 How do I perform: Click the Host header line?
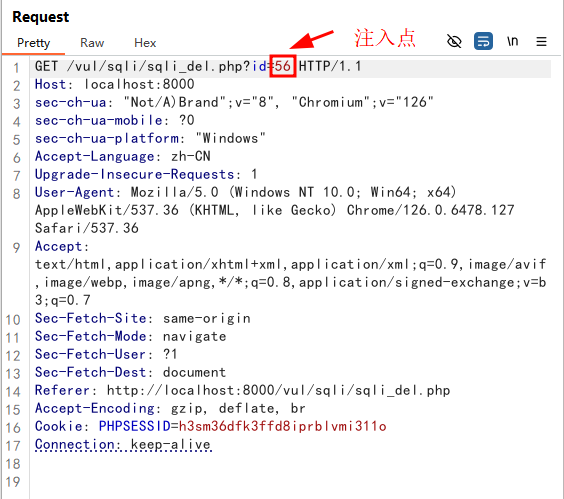click(114, 85)
